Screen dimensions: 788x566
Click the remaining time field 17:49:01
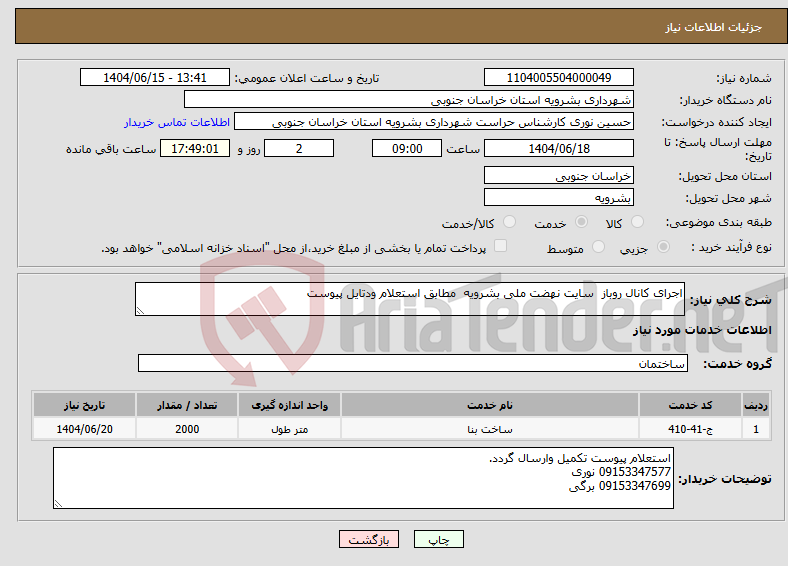195,148
